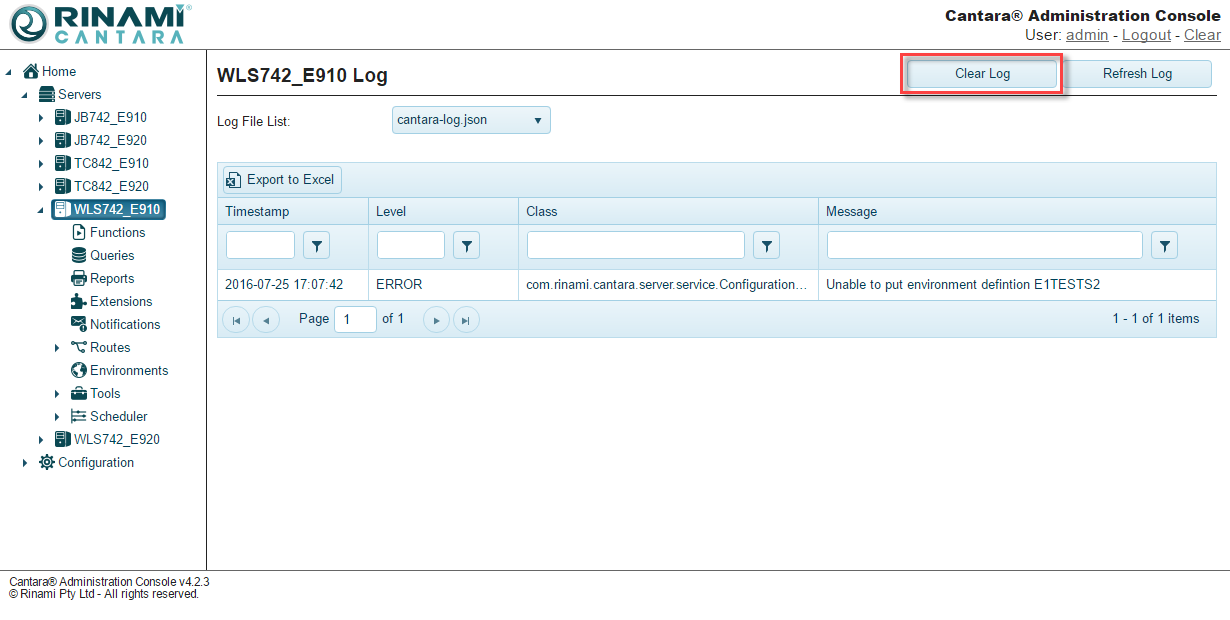This screenshot has height=620, width=1230.
Task: Export the log to Excel
Action: [x=281, y=180]
